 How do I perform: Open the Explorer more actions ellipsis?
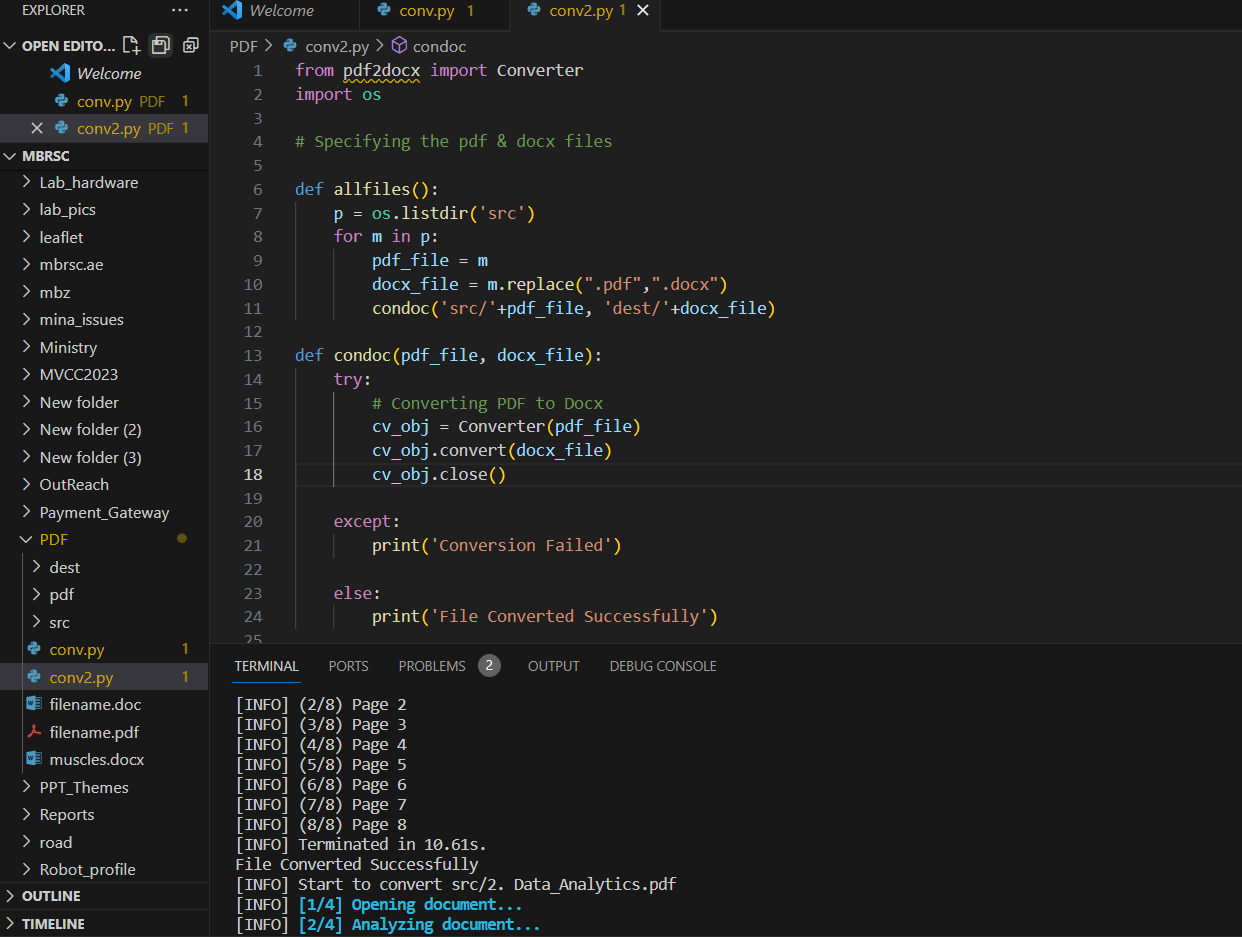point(180,10)
